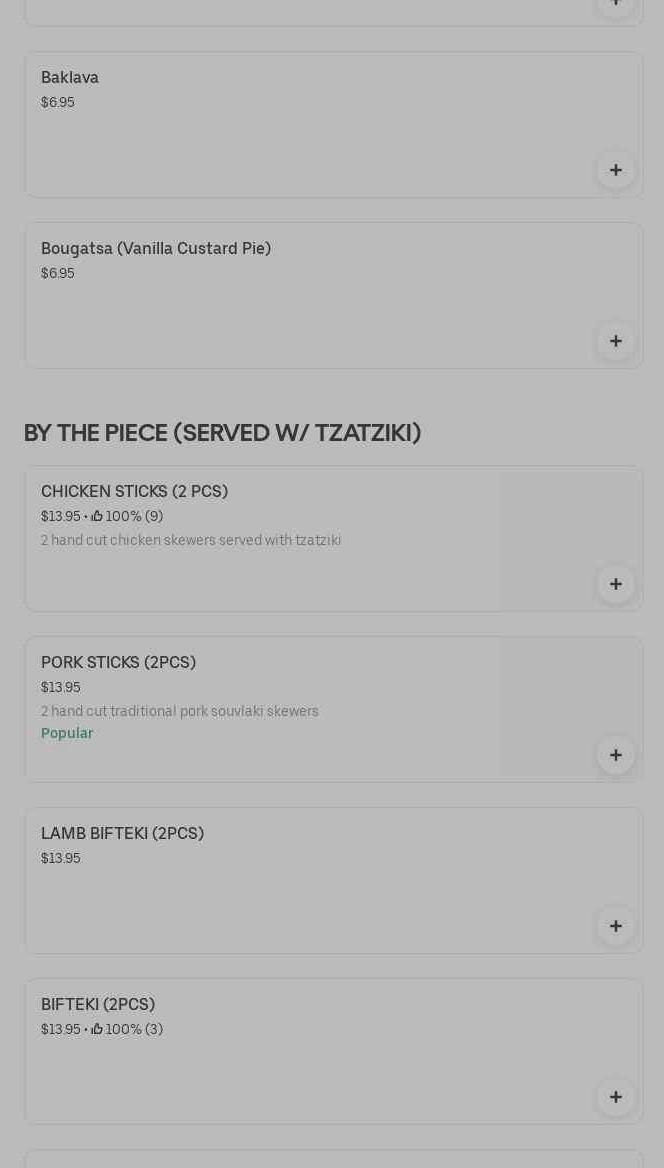Open the BIFTEKI (2PCS) item title
This screenshot has width=664, height=1168.
tap(98, 1005)
